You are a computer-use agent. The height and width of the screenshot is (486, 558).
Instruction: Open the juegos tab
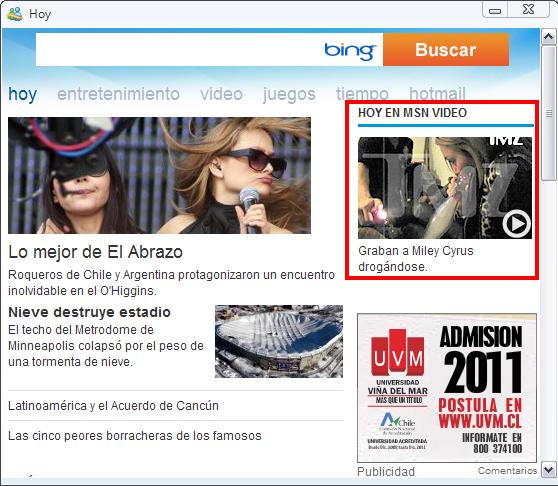tap(289, 95)
